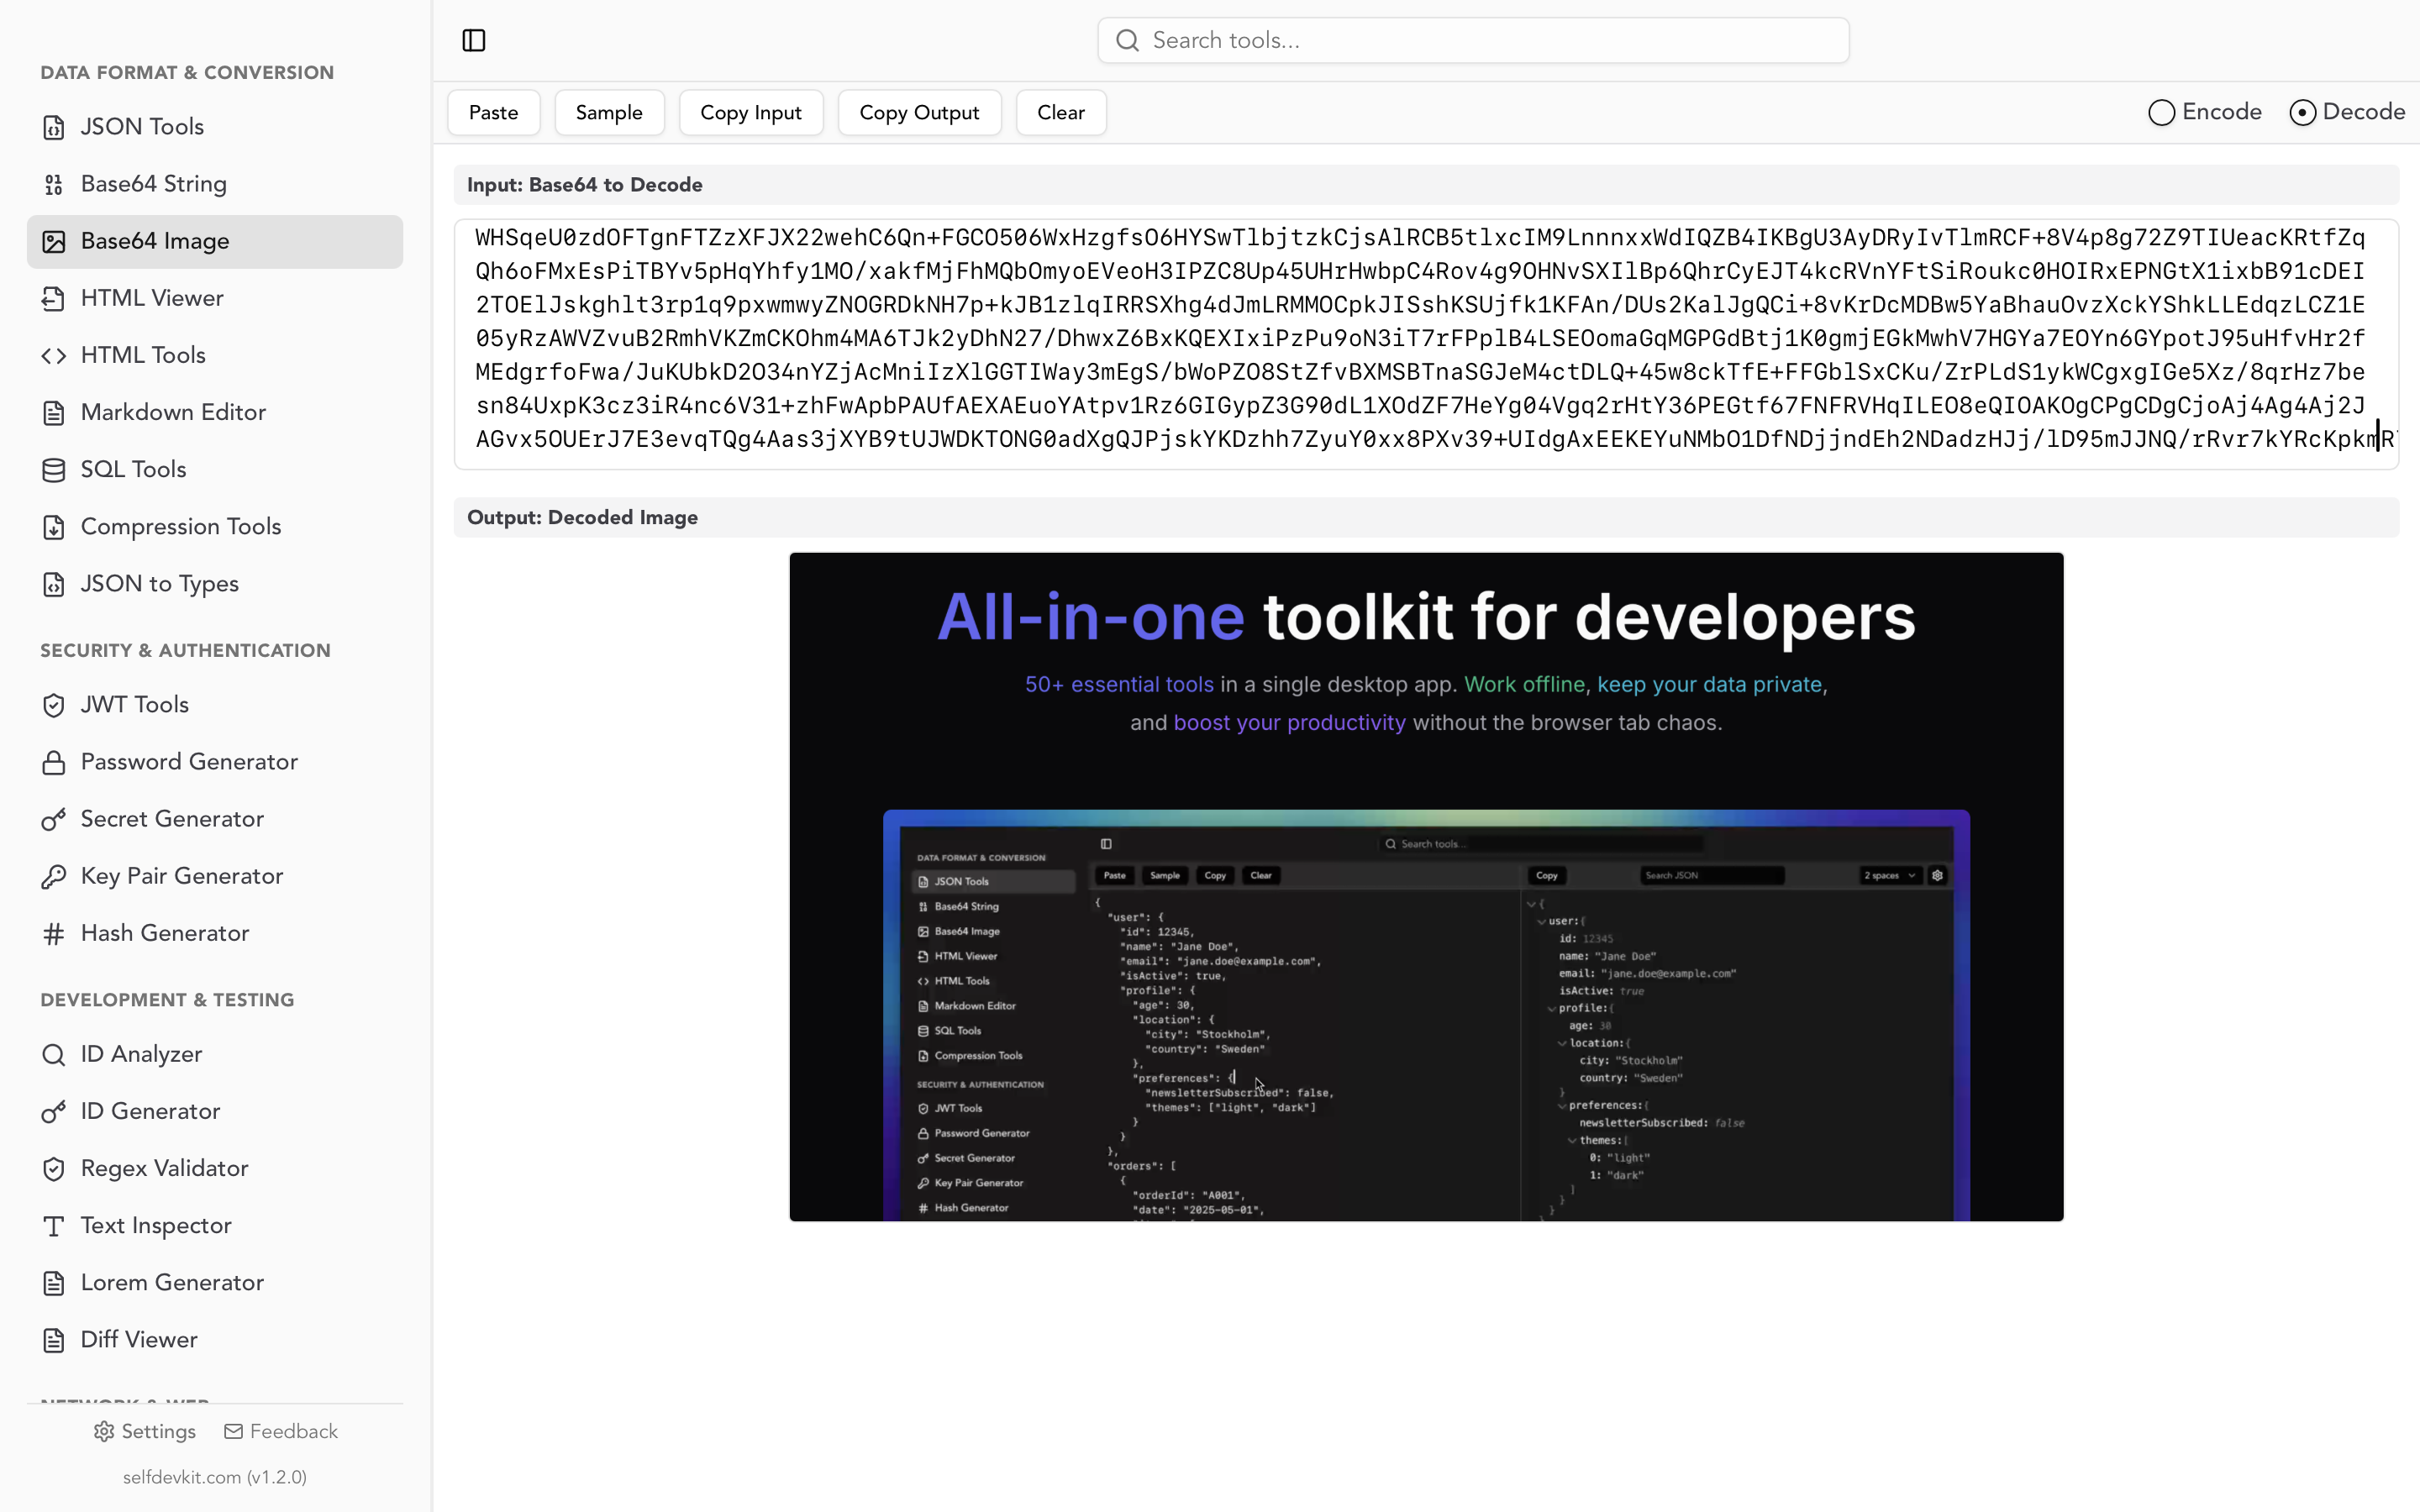
Task: Click the Hash Generator hash icon
Action: [x=54, y=934]
